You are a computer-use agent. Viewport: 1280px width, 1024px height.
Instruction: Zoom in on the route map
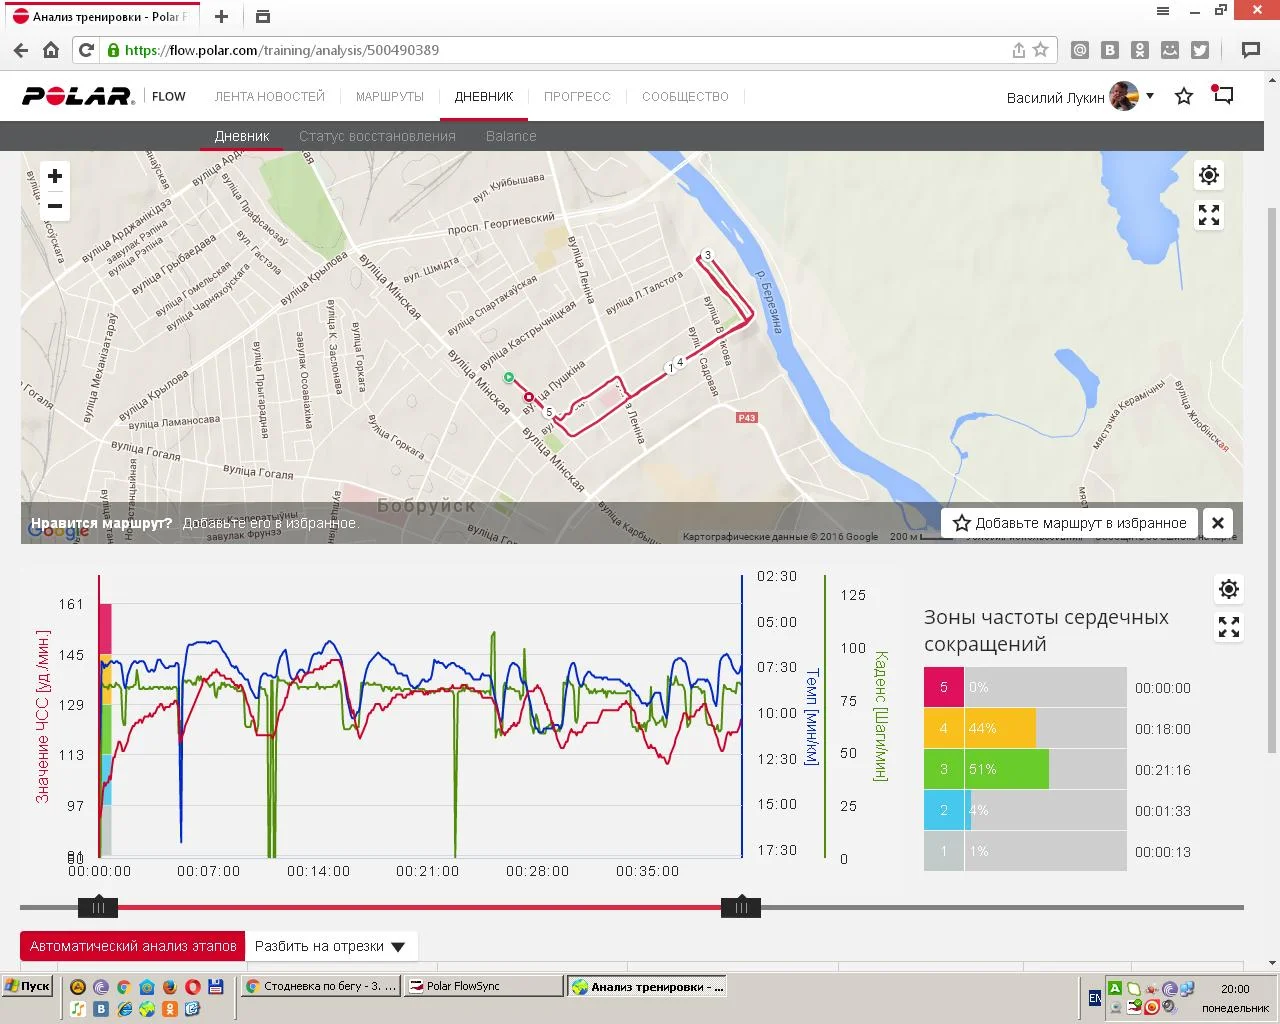[x=55, y=177]
